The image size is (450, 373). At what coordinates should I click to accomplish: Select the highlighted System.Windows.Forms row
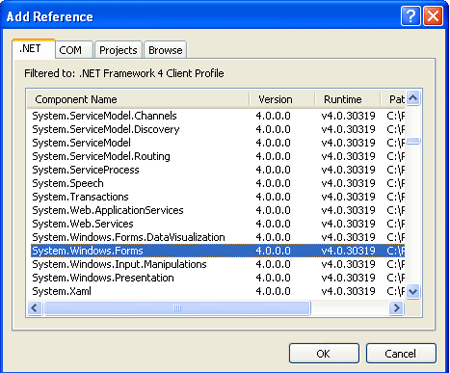[x=218, y=251]
